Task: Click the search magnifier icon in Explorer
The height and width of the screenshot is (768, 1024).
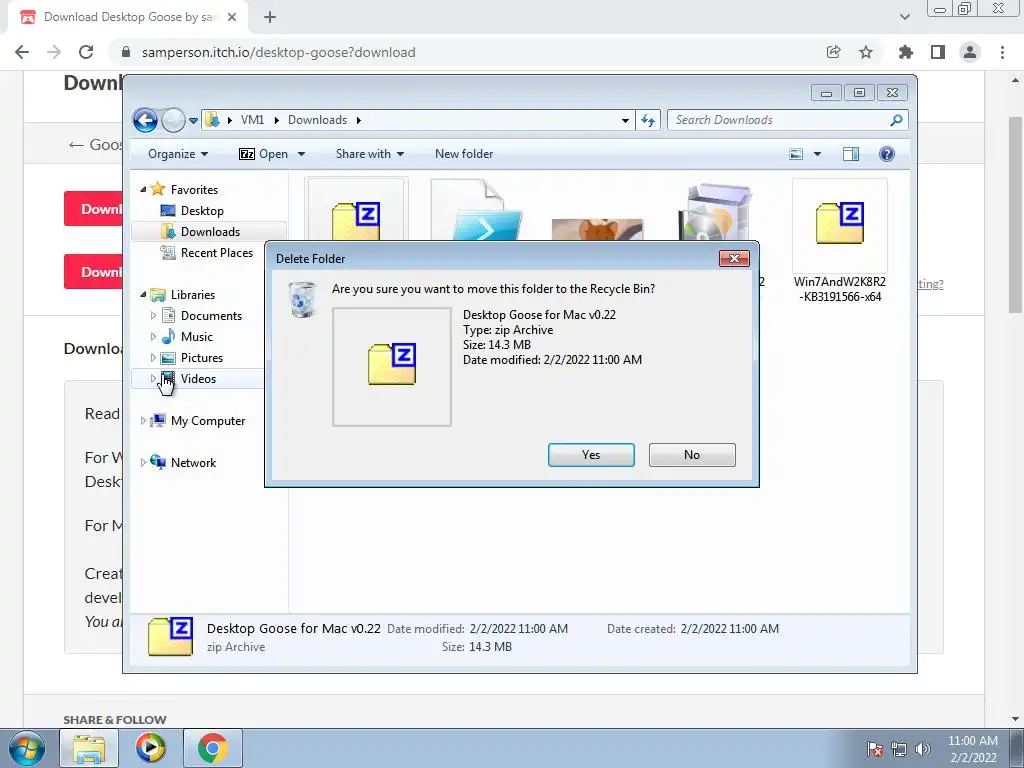Action: (897, 120)
